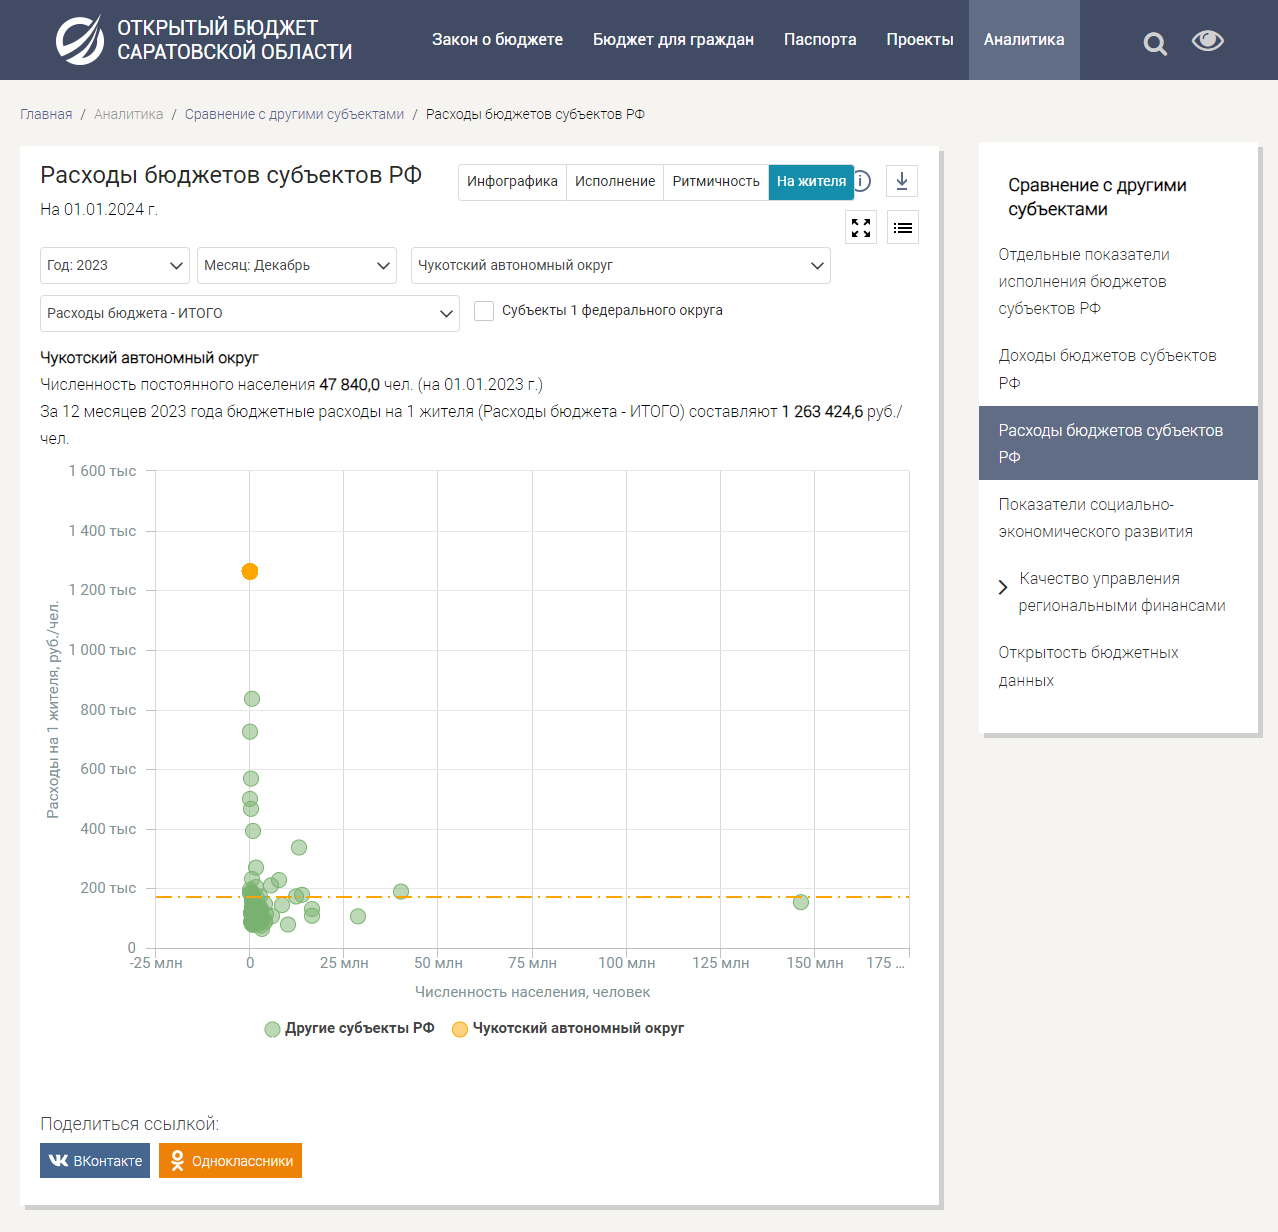Image resolution: width=1278 pixels, height=1232 pixels.
Task: Switch to Ритмичность tab
Action: (716, 182)
